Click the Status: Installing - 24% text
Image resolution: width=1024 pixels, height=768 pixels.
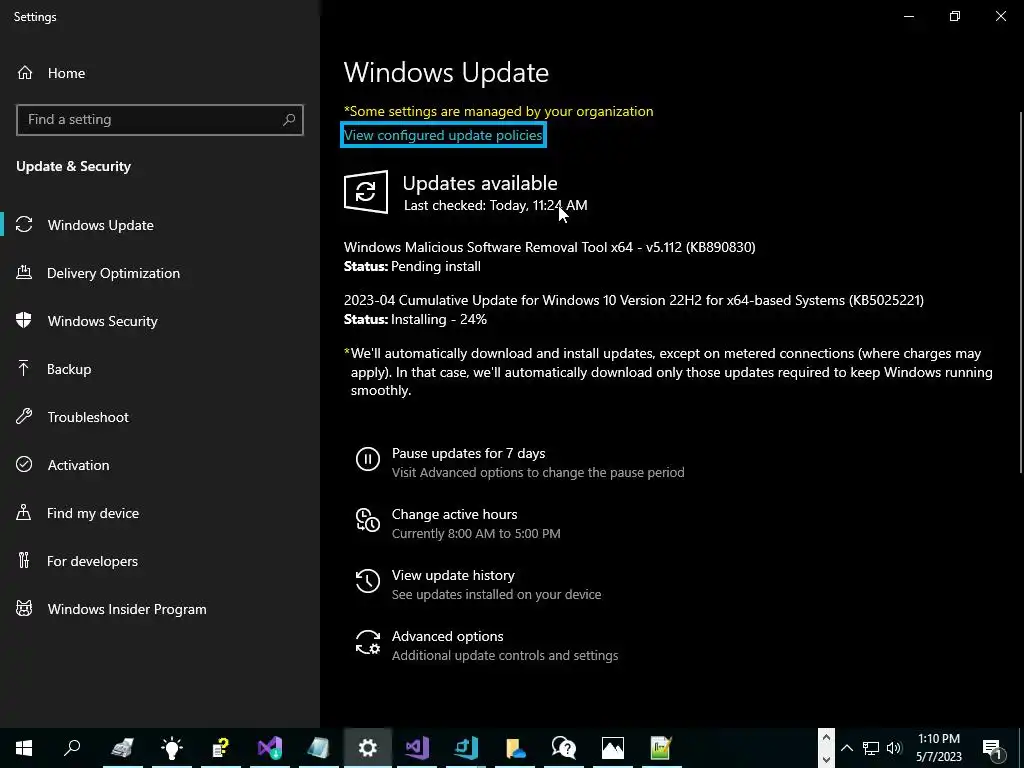[x=415, y=319]
